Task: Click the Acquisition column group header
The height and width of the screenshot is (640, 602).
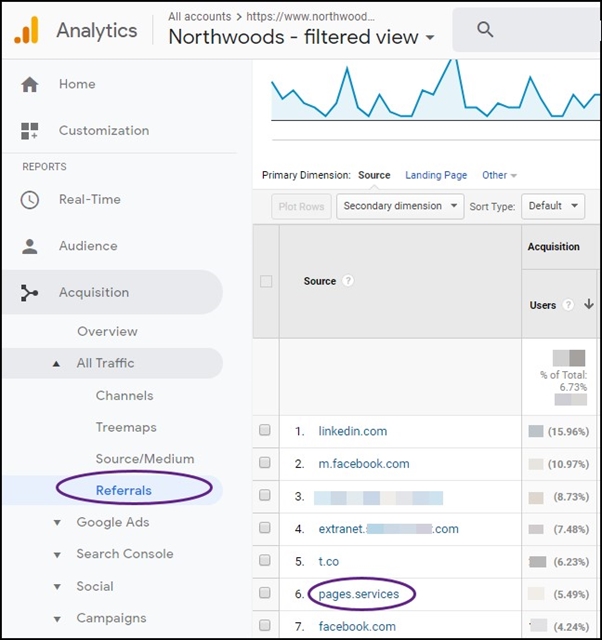Action: tap(553, 247)
